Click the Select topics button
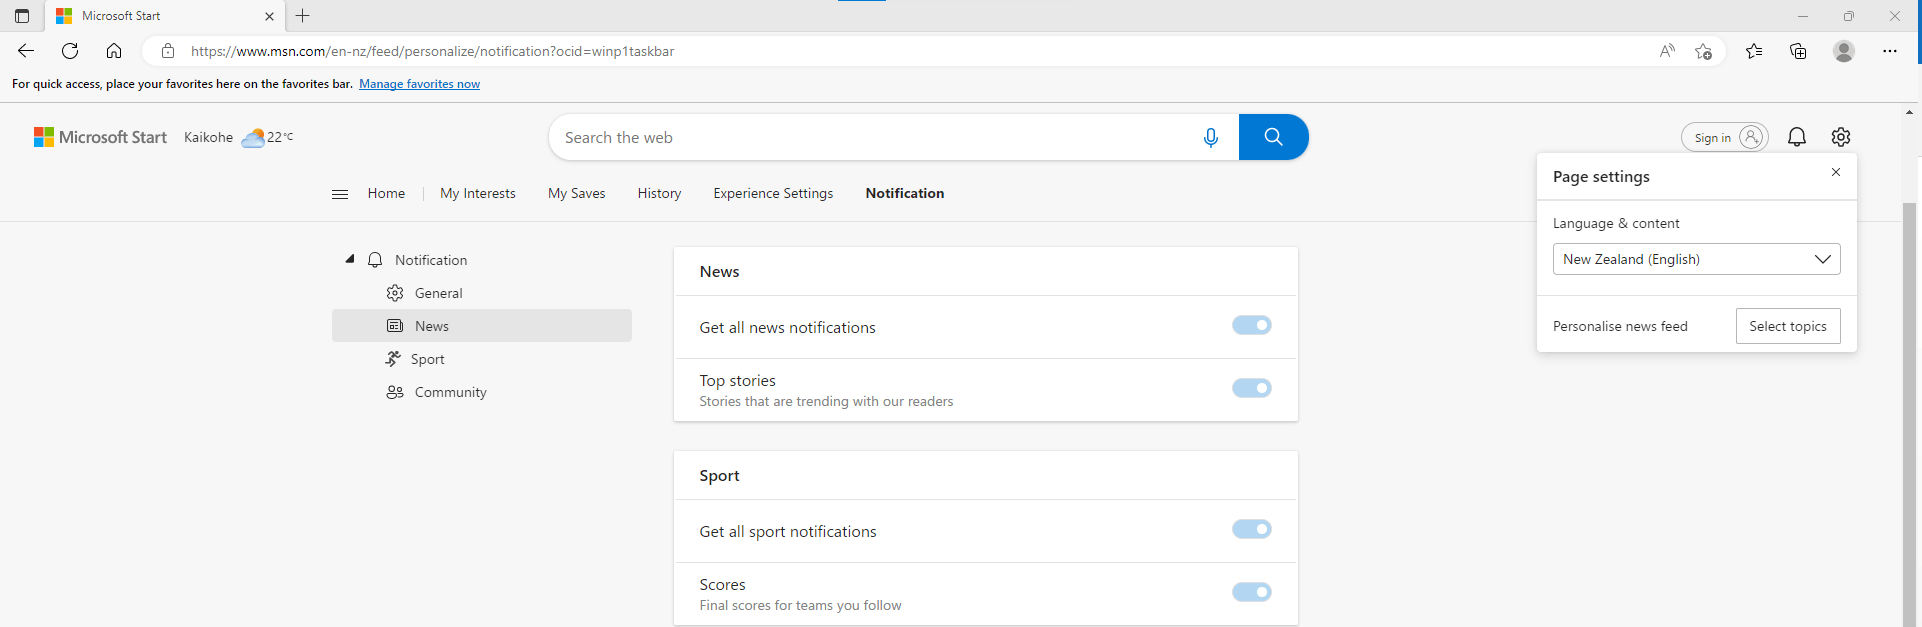 coord(1788,326)
